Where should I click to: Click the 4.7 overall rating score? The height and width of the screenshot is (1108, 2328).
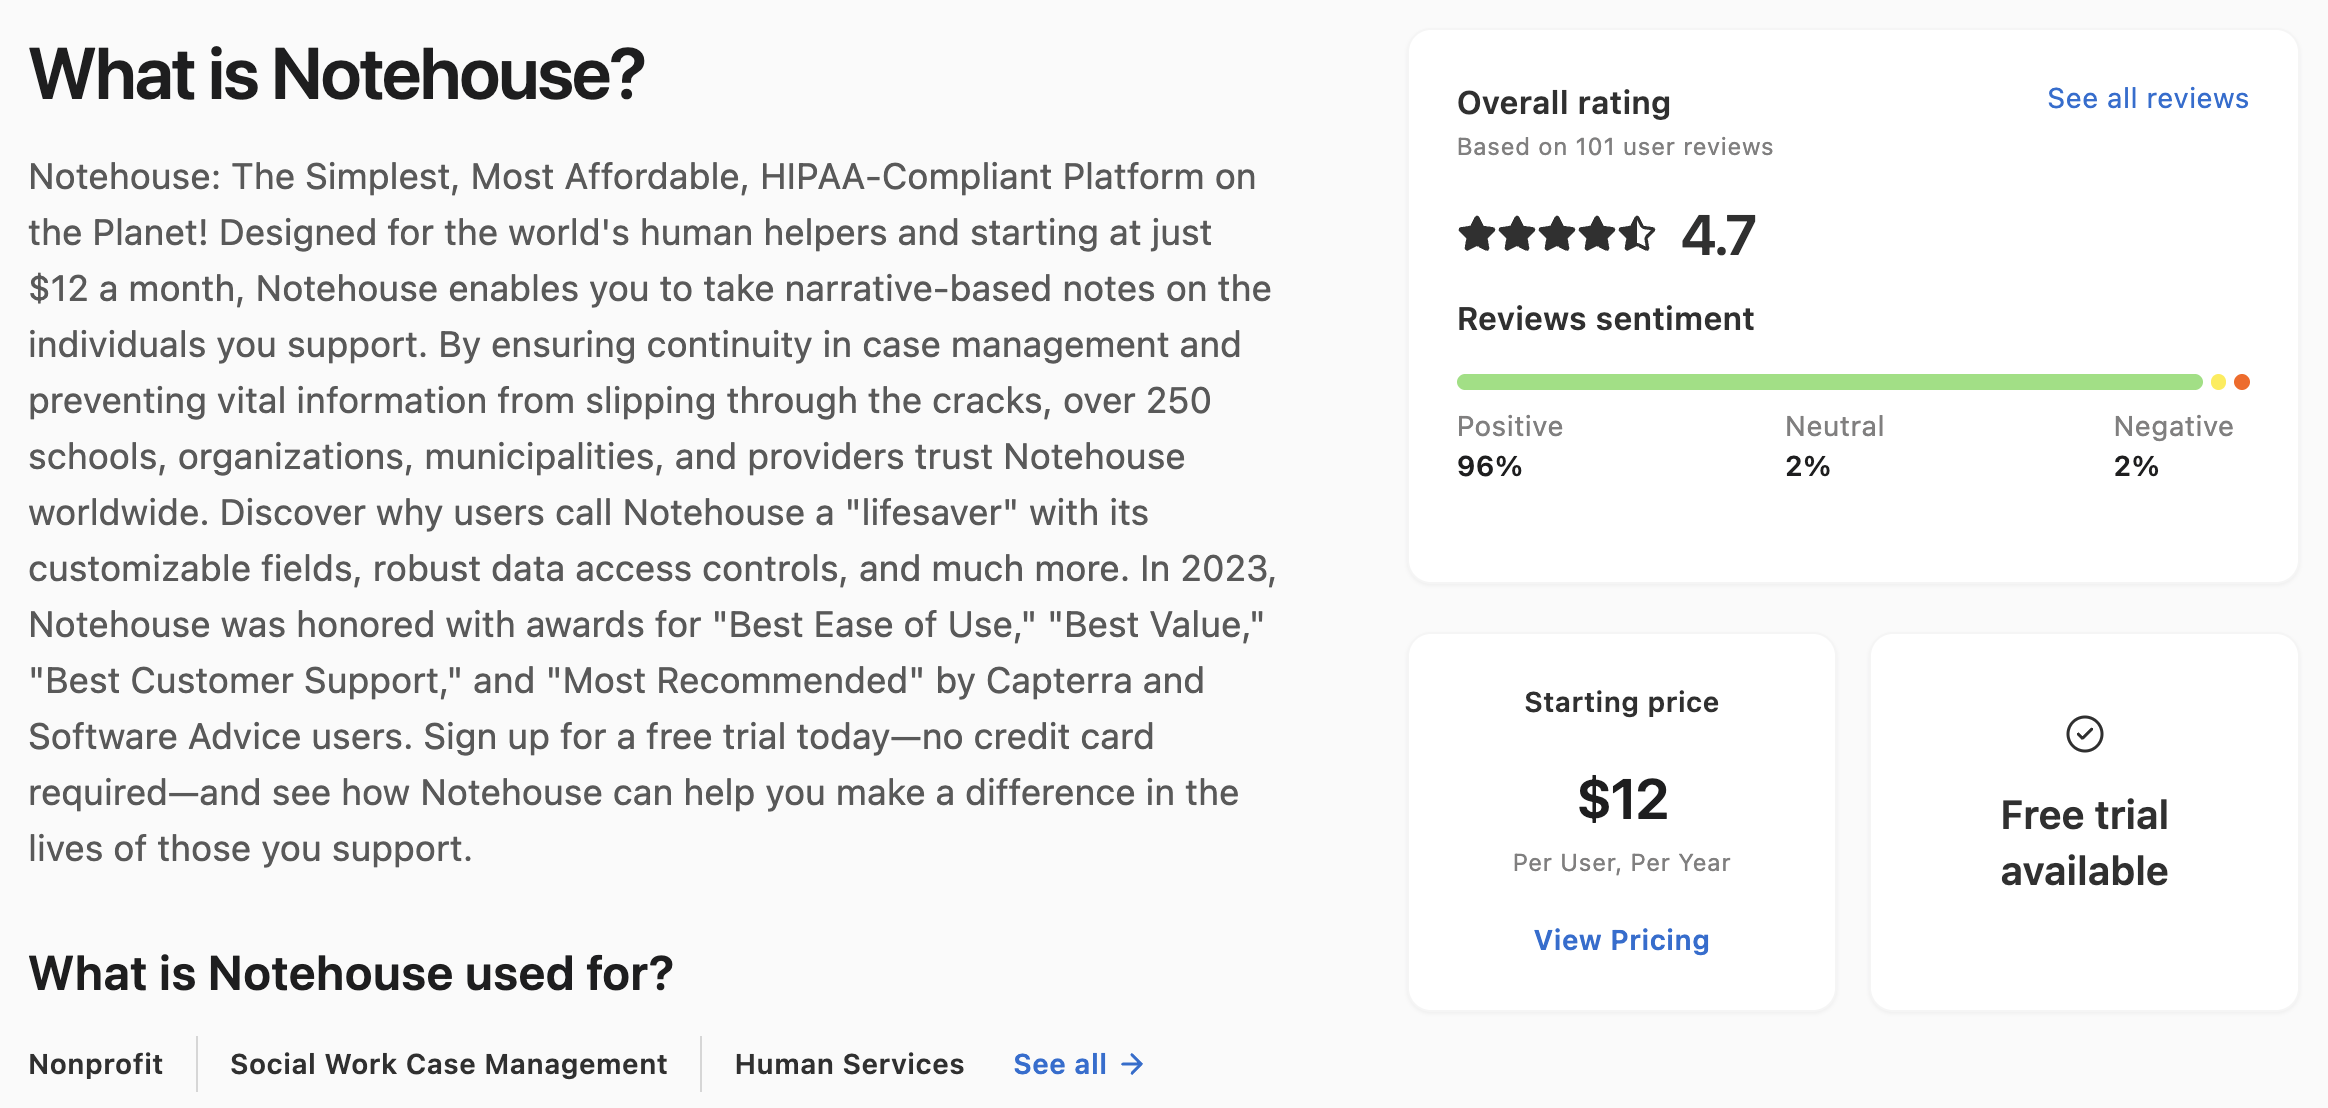[1718, 236]
